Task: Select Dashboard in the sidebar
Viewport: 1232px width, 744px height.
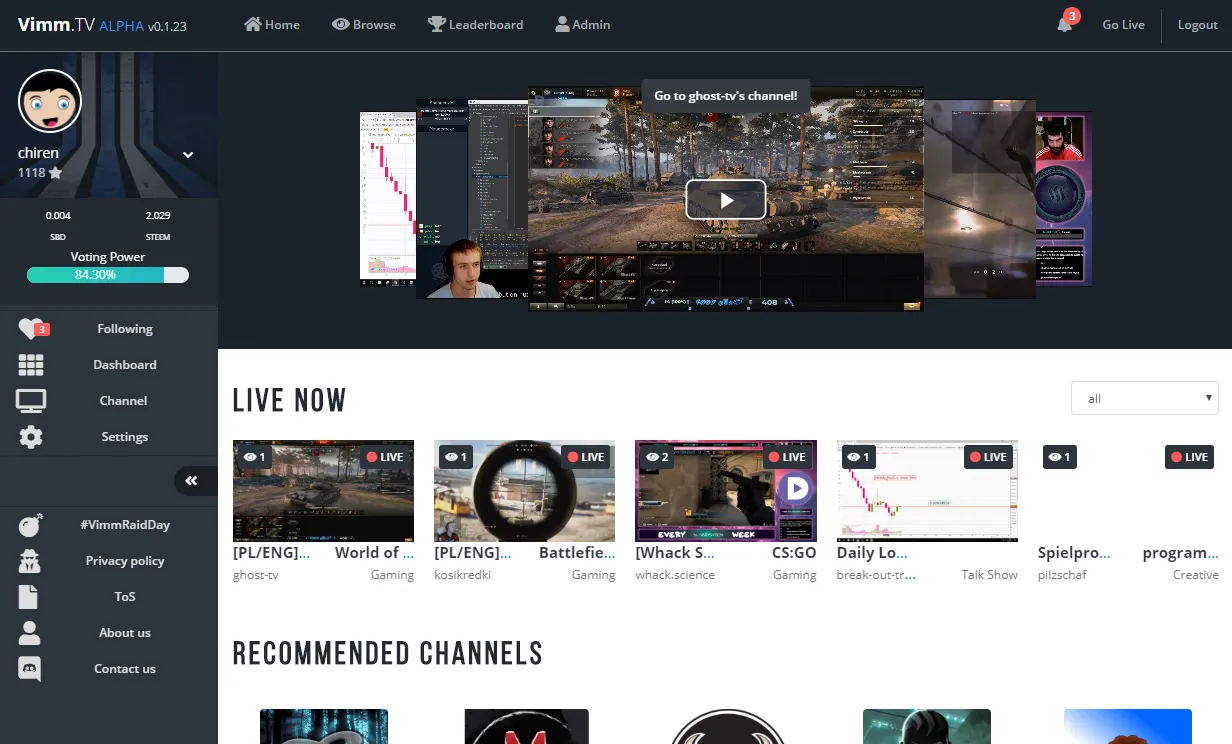Action: (x=125, y=365)
